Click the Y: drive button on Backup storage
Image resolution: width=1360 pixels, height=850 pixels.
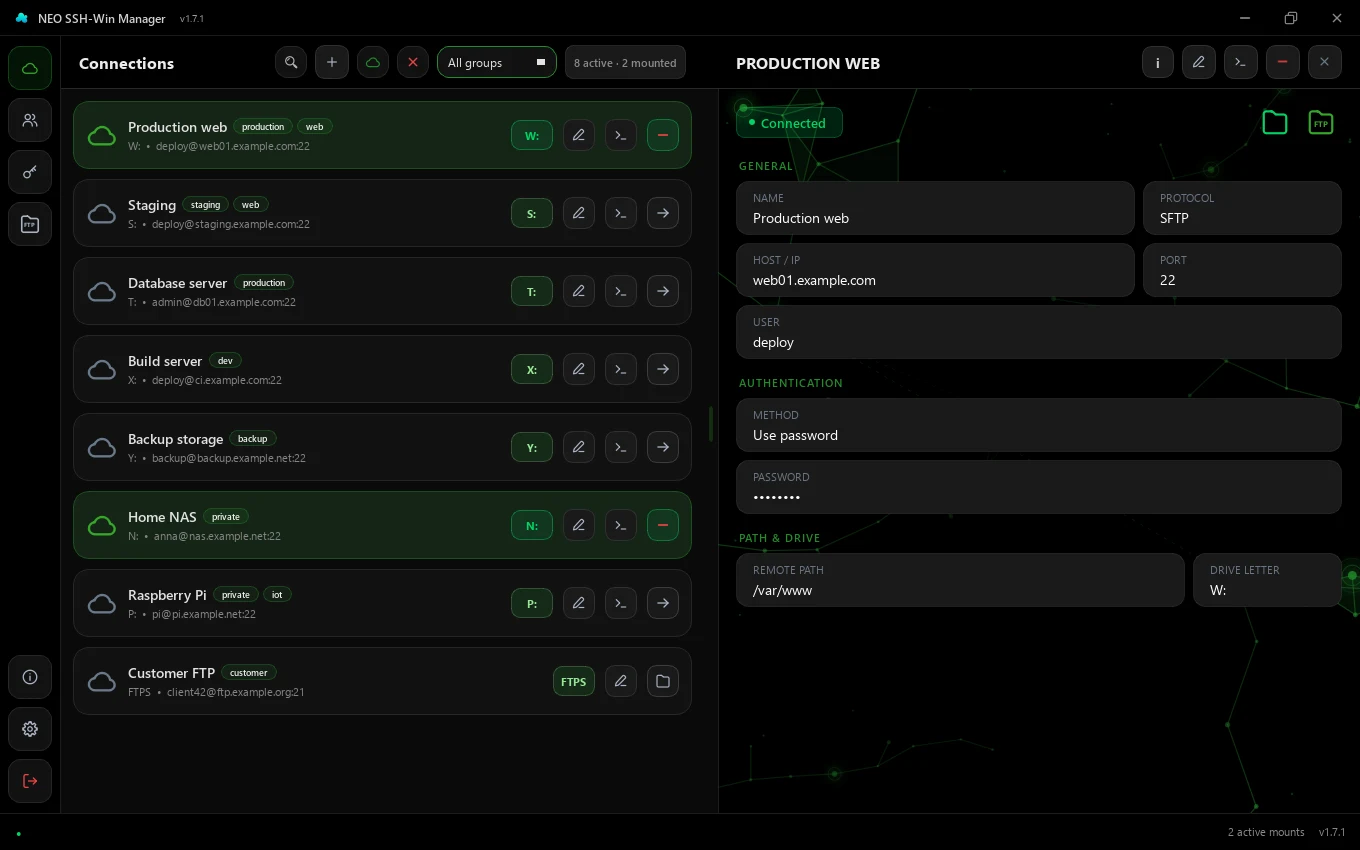[532, 447]
